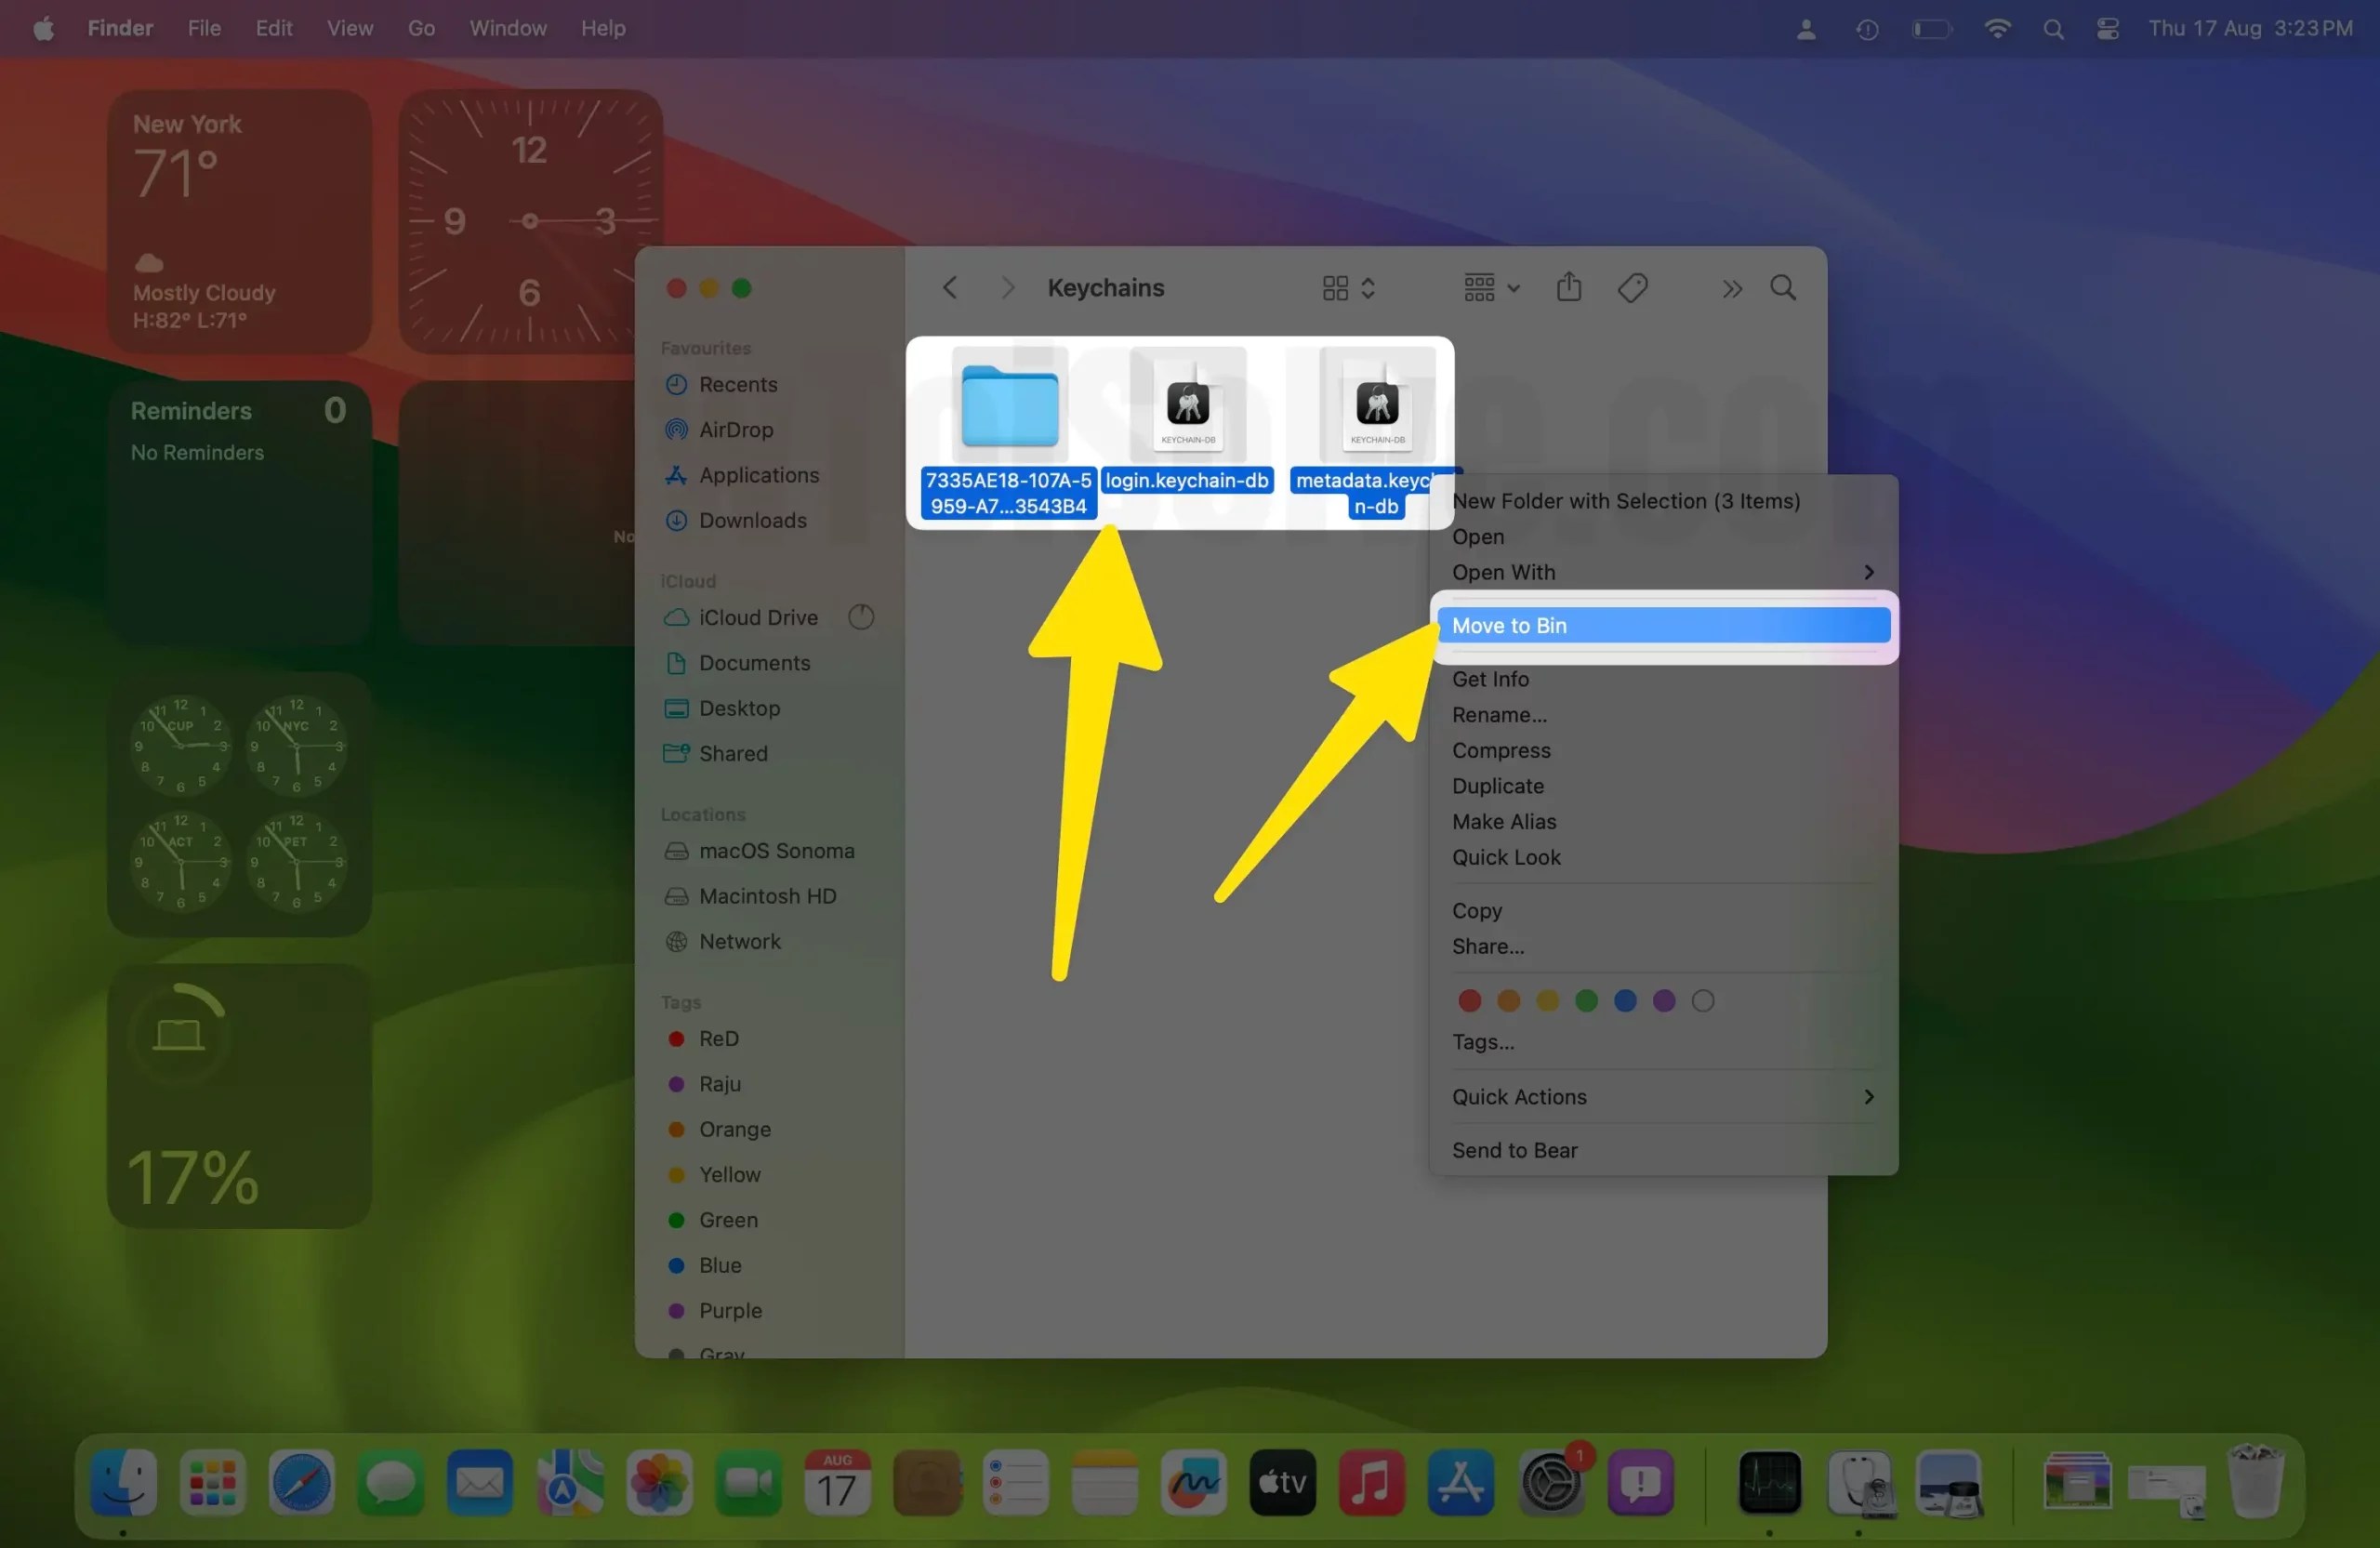Open the grouping dropdown in the toolbar
This screenshot has width=2380, height=1548.
point(1489,287)
